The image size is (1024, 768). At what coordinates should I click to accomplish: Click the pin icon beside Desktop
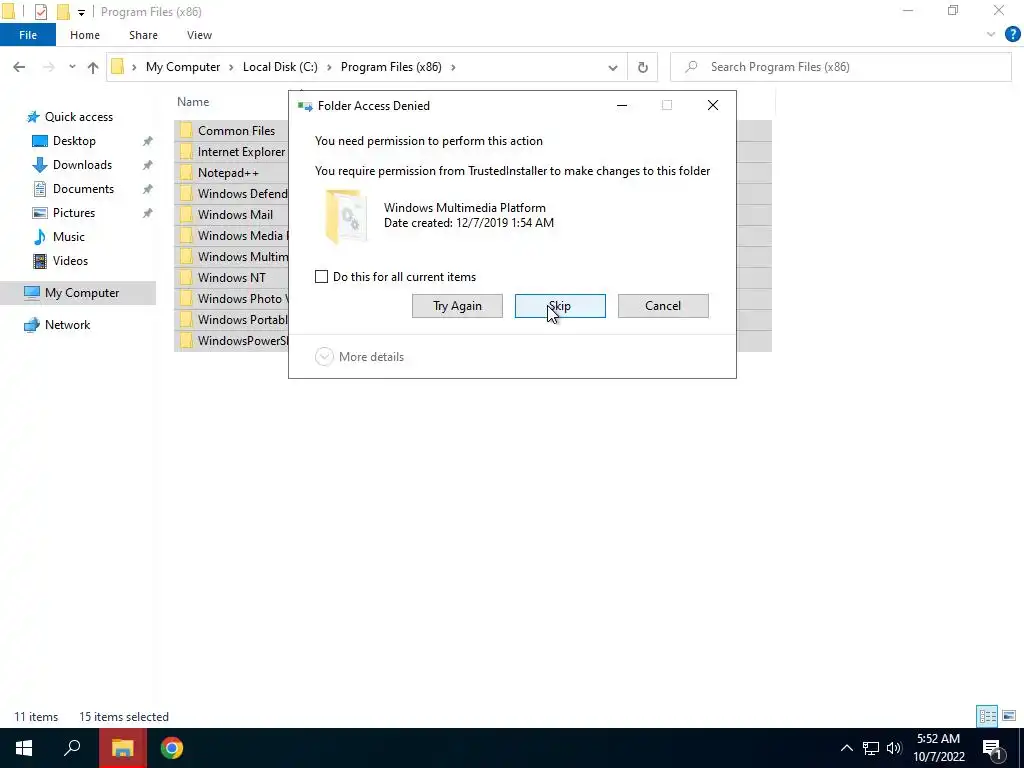[148, 141]
